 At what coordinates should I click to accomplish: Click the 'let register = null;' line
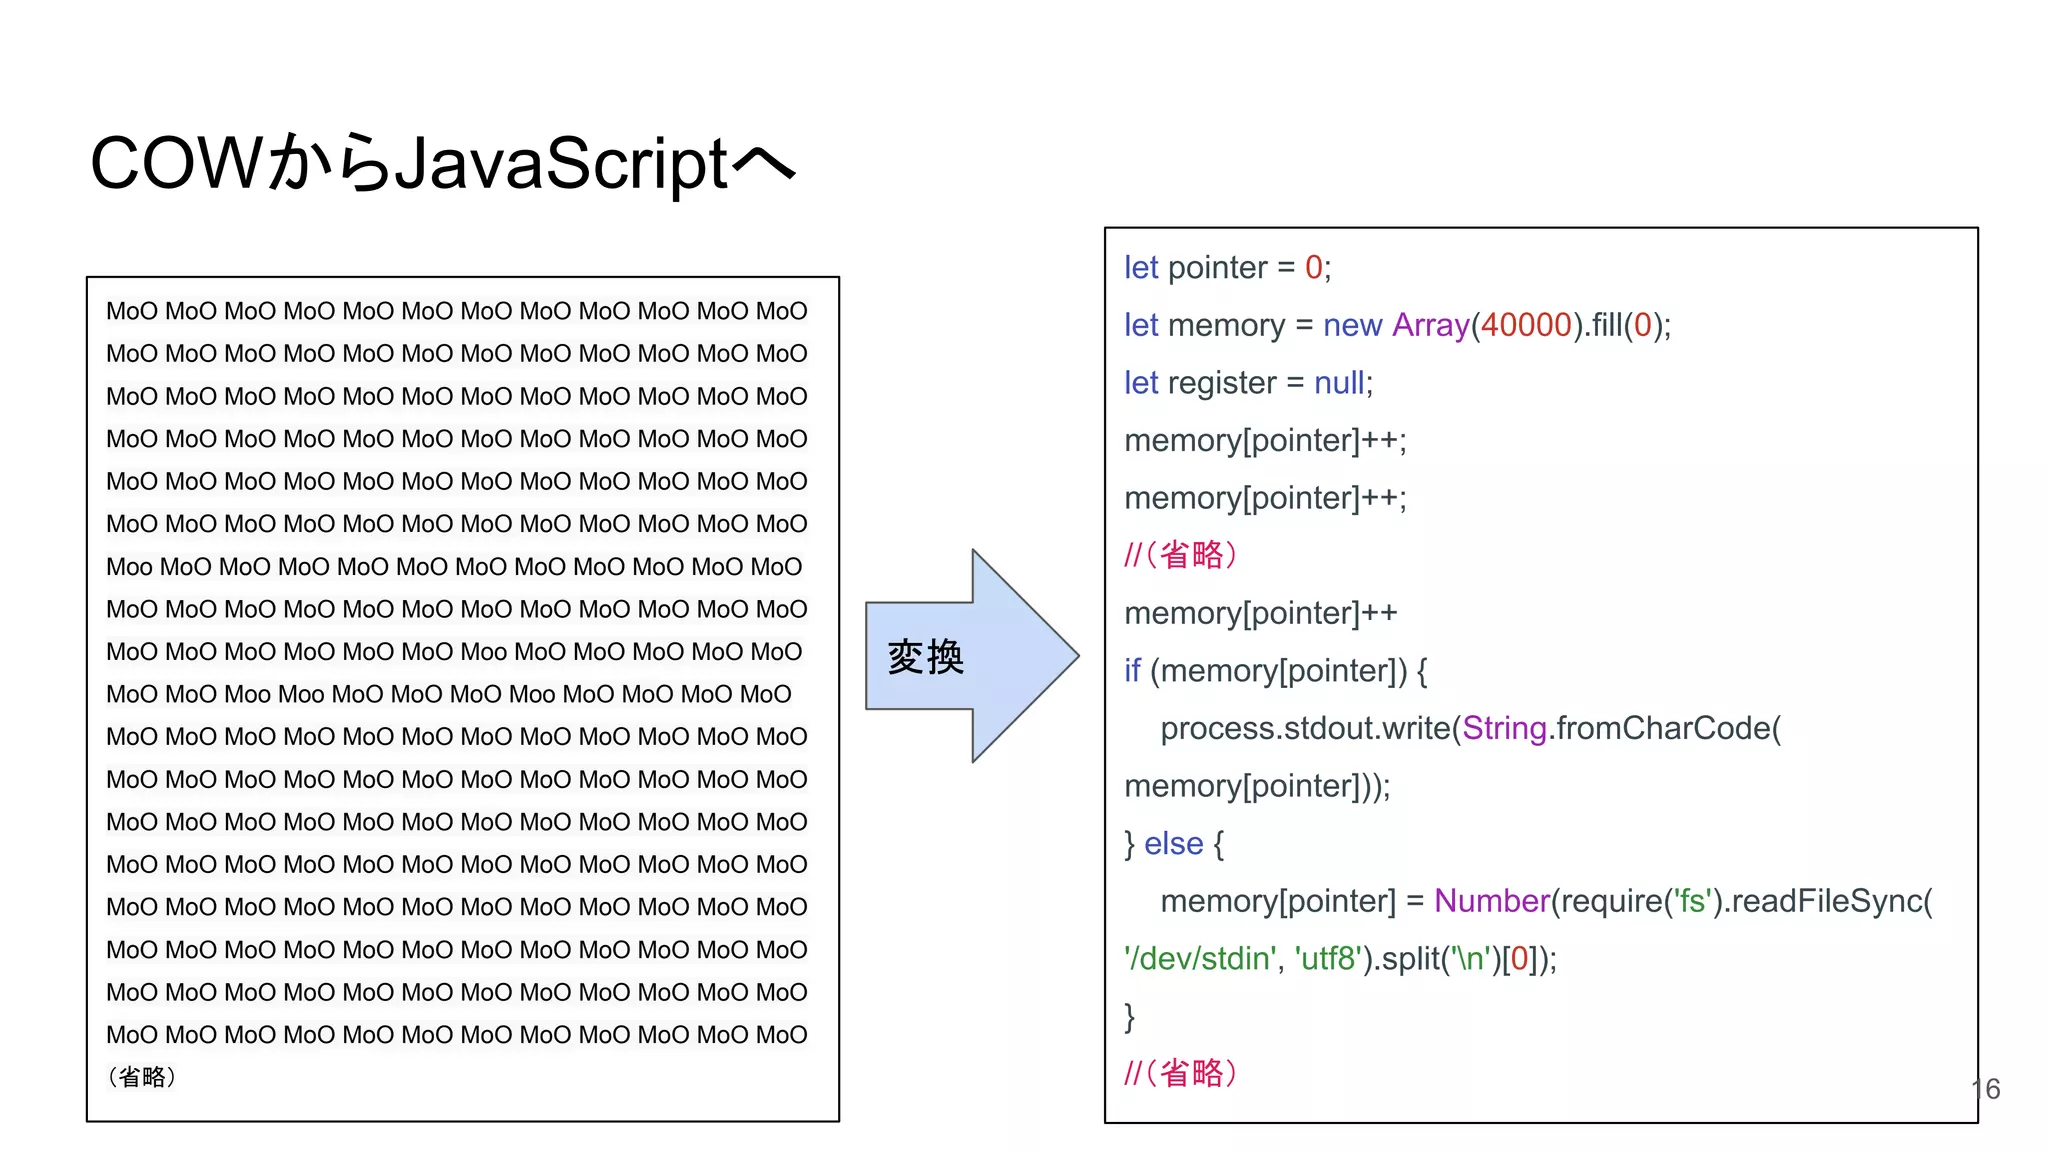pos(1248,383)
